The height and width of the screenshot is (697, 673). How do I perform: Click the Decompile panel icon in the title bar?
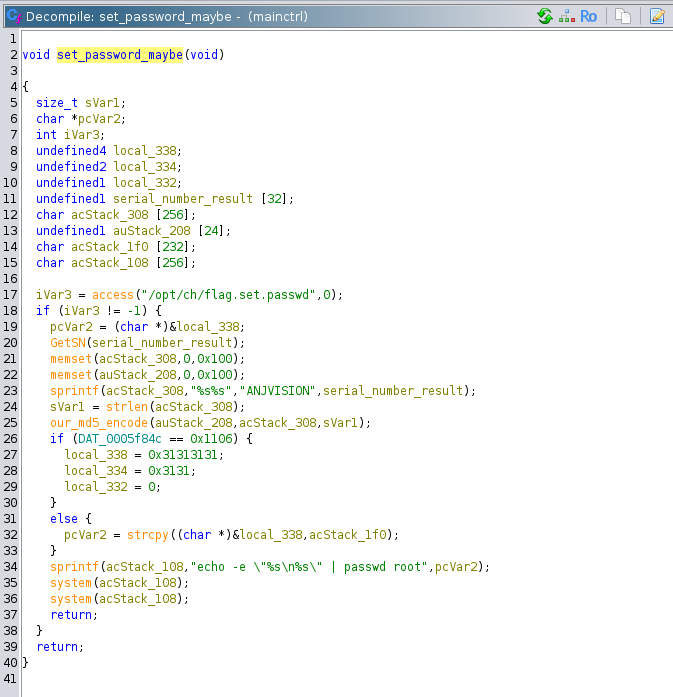pyautogui.click(x=14, y=16)
